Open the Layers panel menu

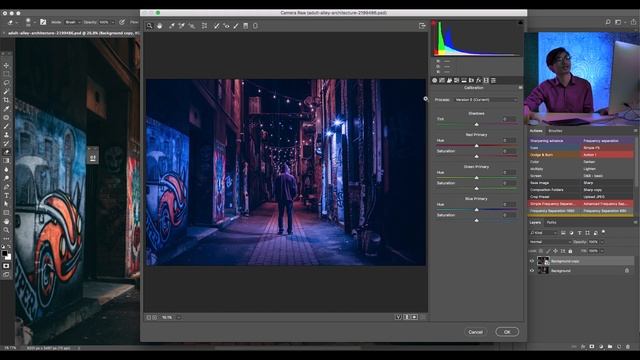click(636, 222)
